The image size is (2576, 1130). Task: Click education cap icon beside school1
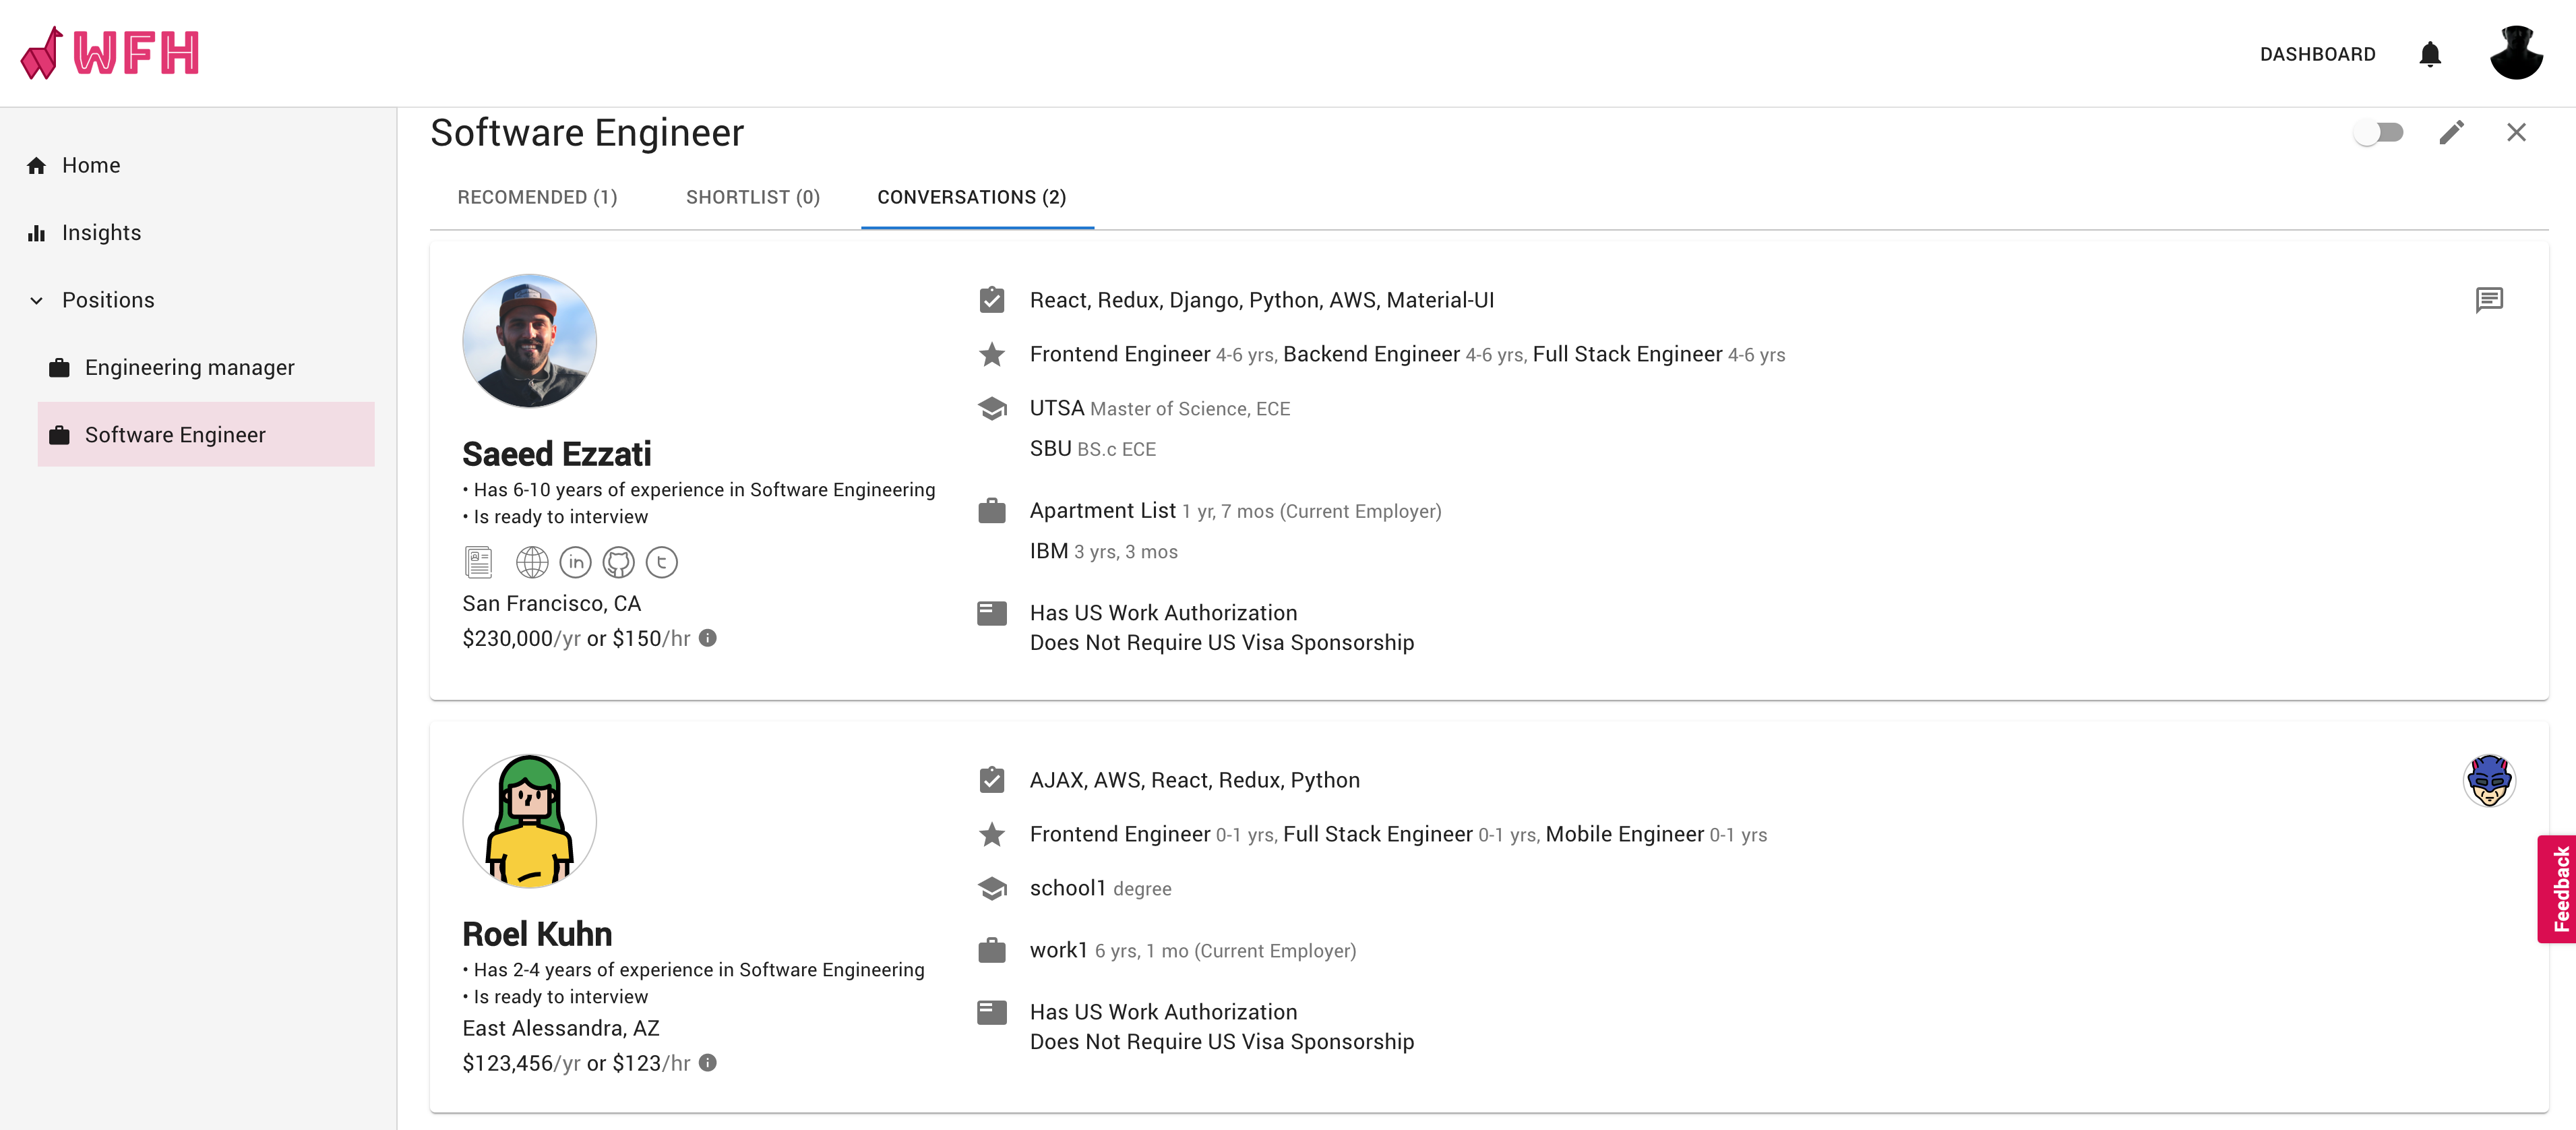pos(991,888)
